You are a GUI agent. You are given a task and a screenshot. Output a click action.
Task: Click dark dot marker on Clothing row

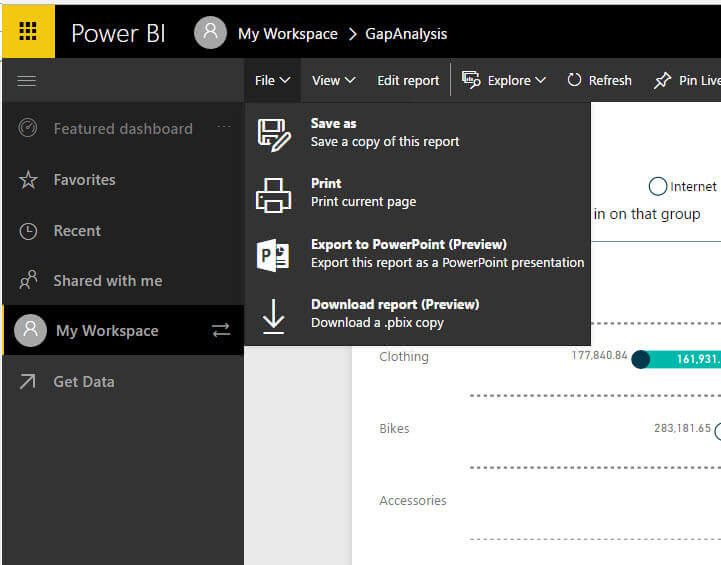[x=640, y=360]
